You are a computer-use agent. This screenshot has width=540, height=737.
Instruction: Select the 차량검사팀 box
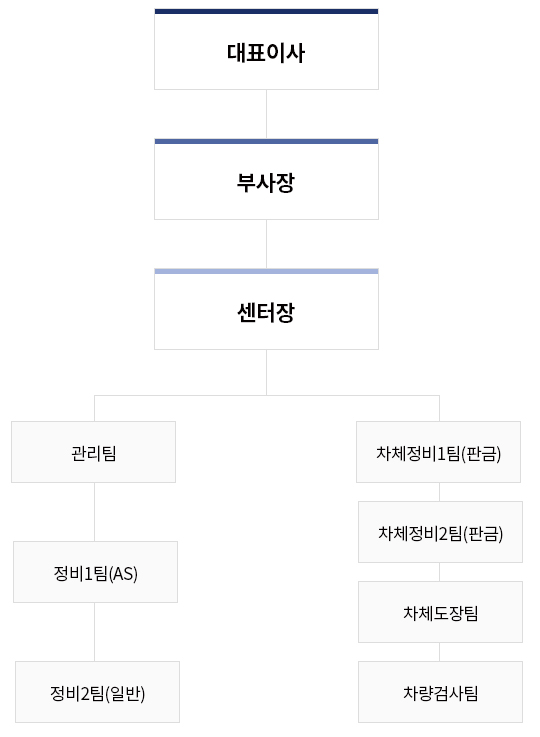(x=440, y=692)
